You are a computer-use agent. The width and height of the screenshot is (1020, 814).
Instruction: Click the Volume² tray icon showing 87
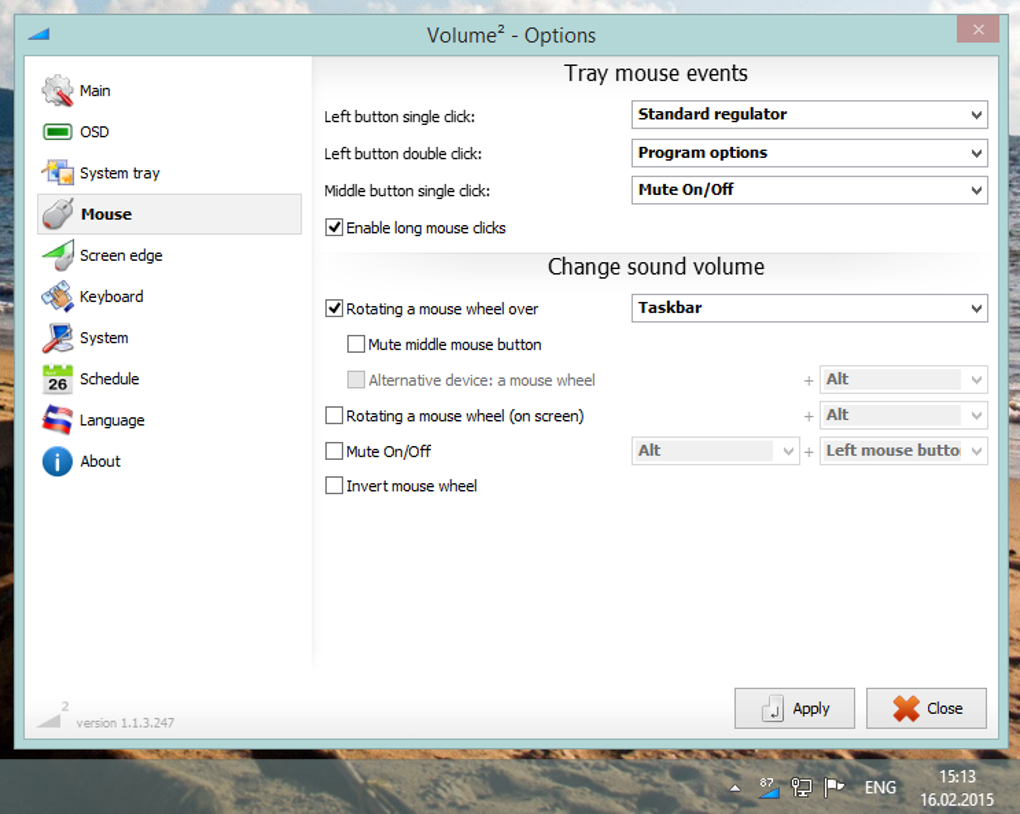point(768,787)
